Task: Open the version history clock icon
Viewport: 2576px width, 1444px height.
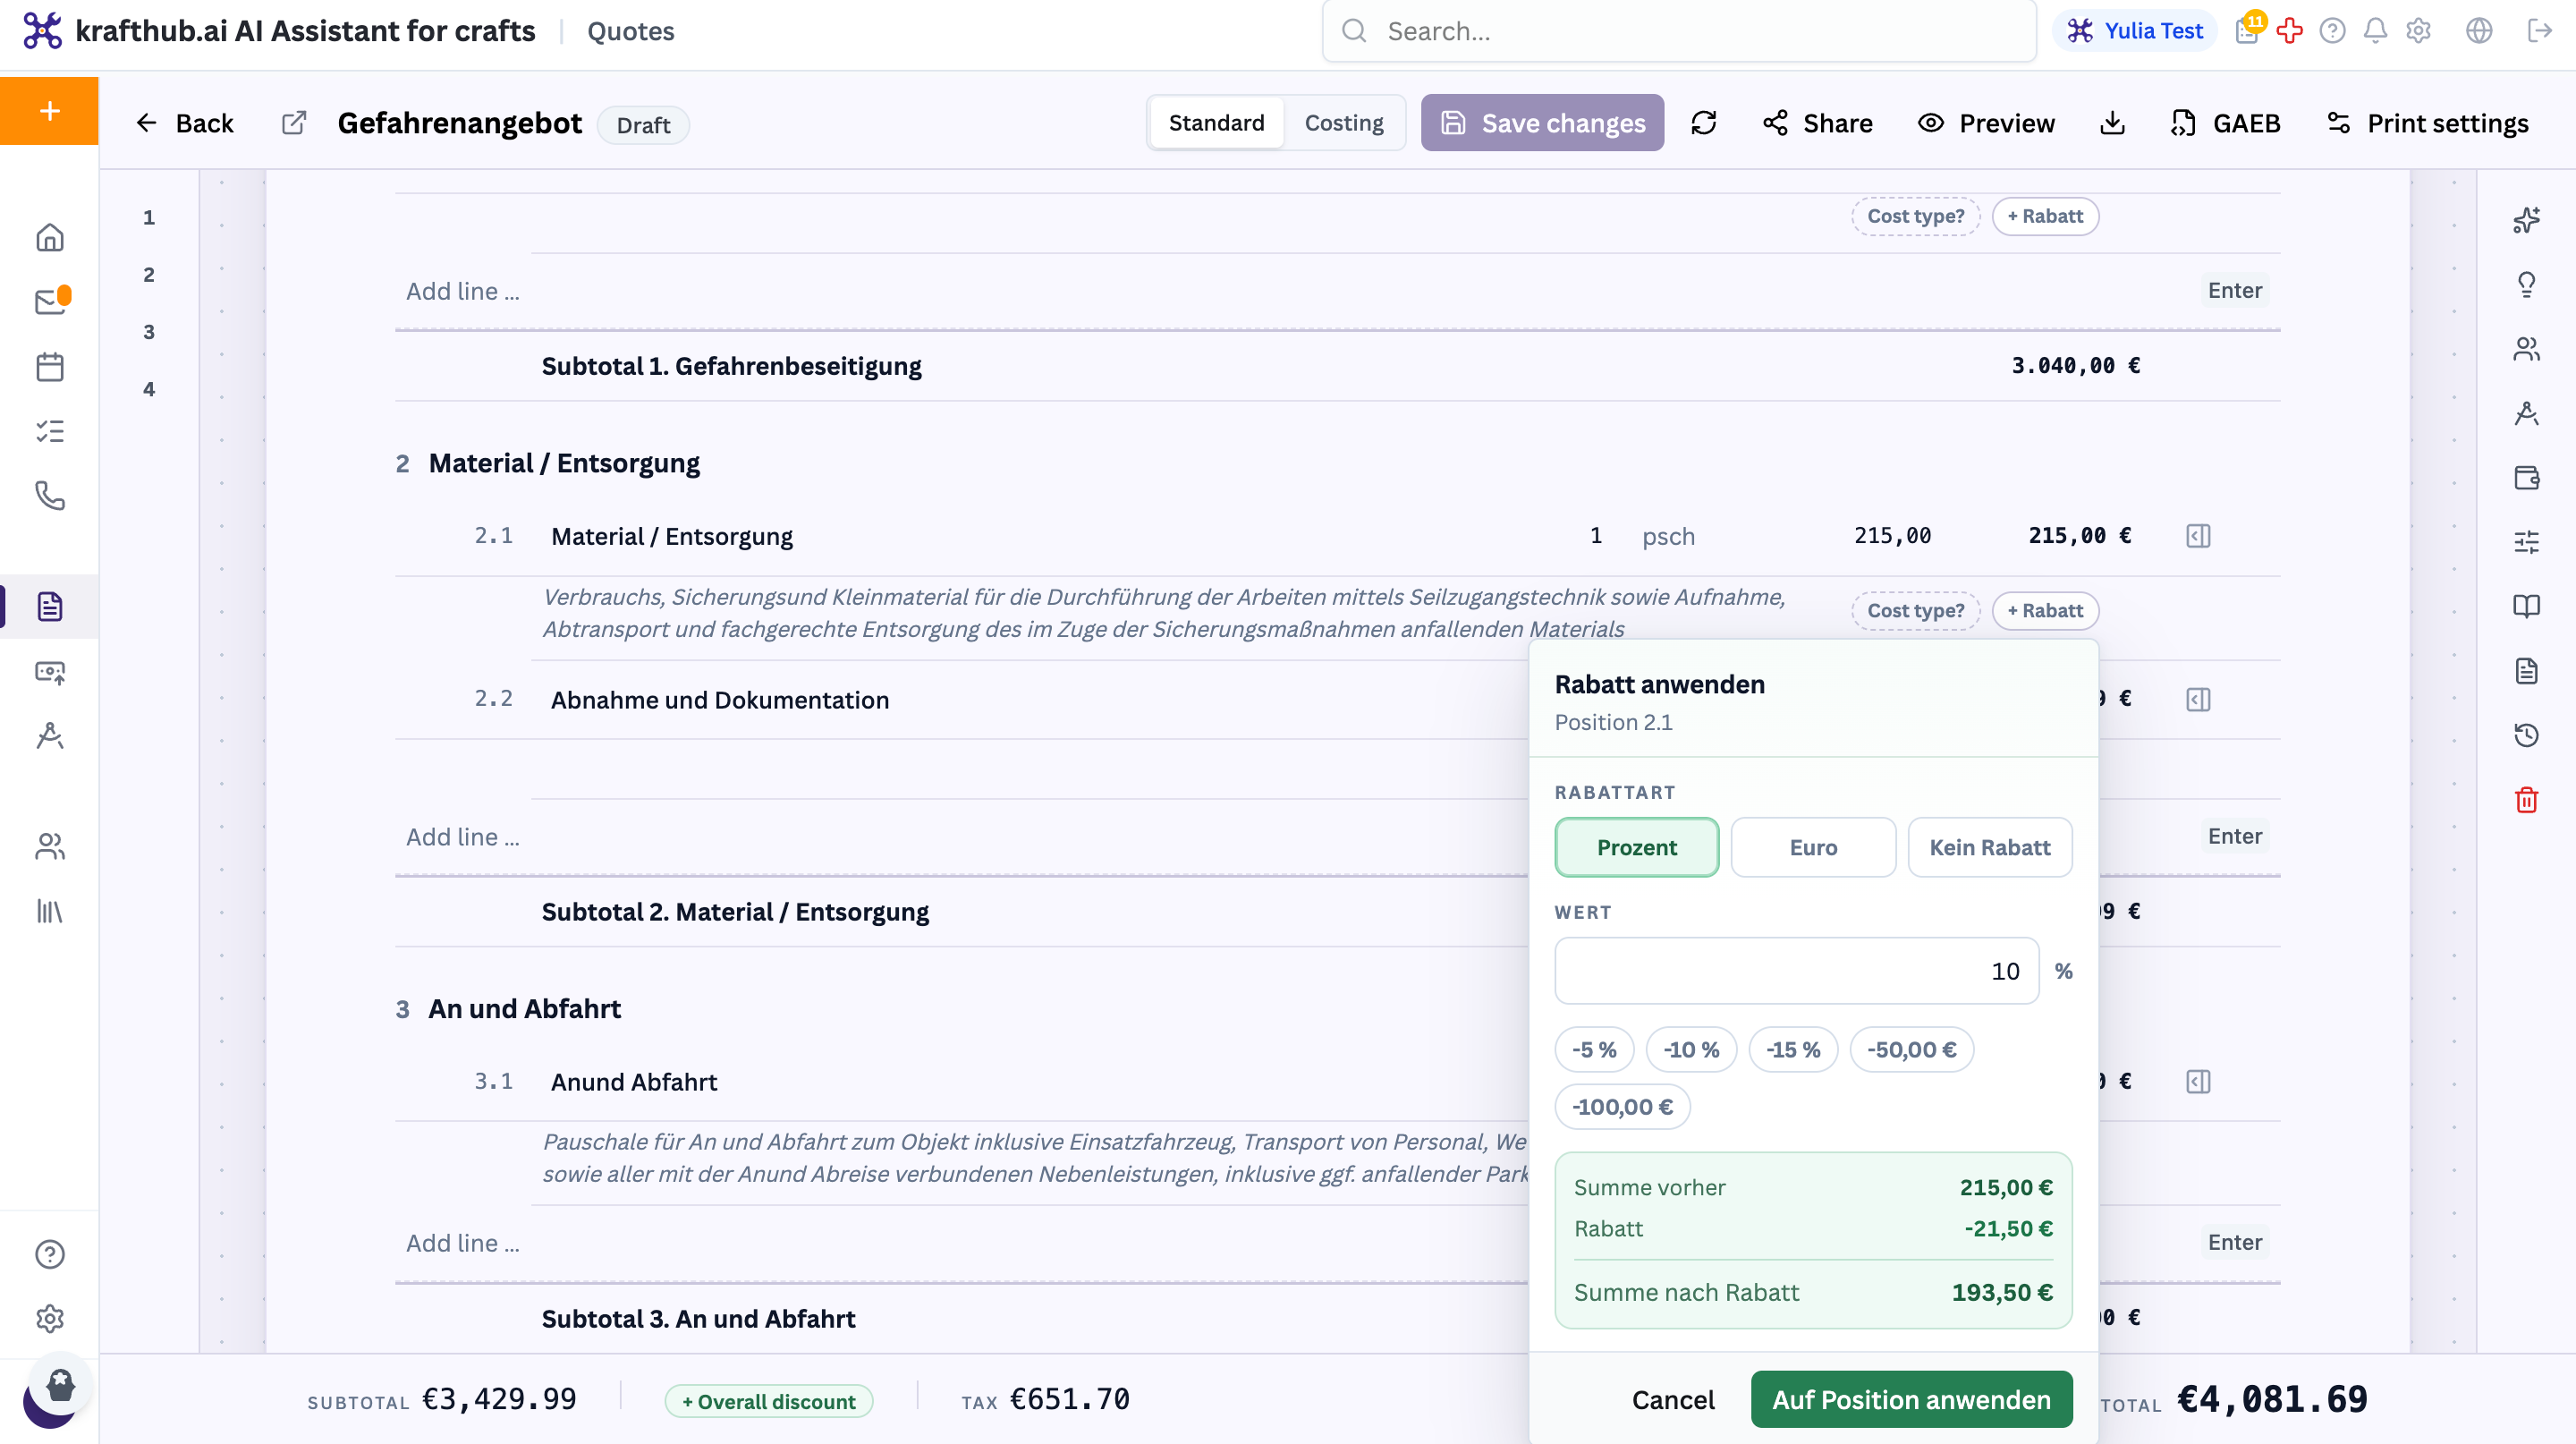Action: tap(2526, 735)
